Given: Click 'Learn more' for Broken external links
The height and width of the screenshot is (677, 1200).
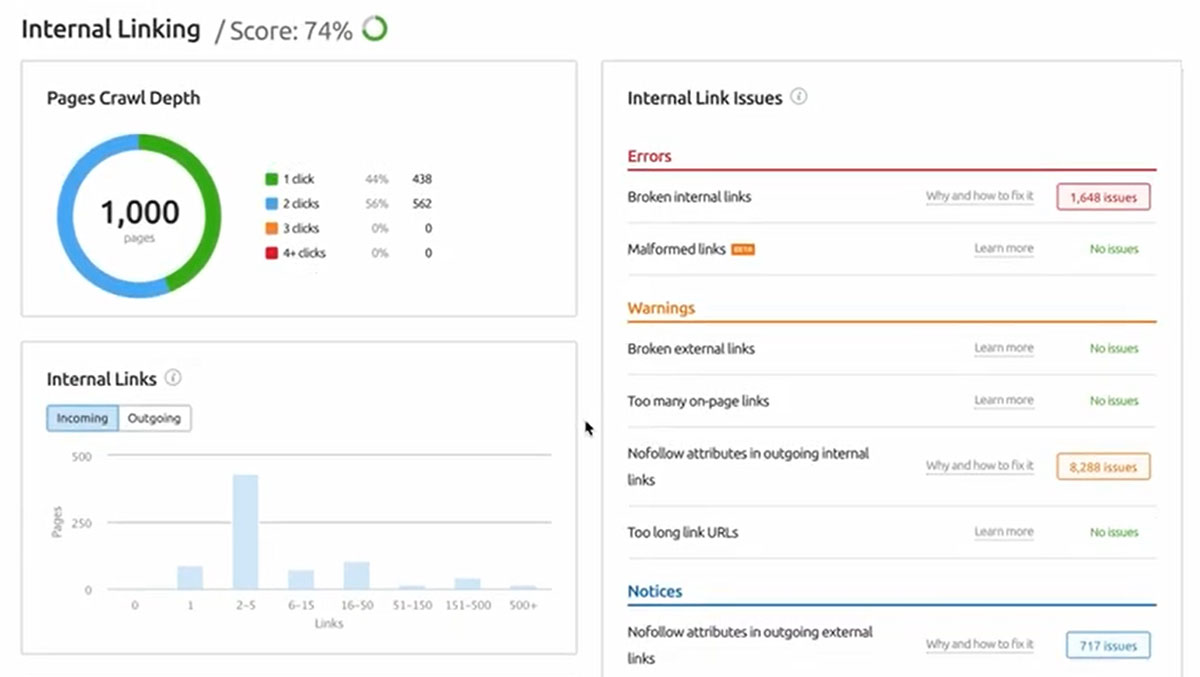Looking at the screenshot, I should coord(1004,348).
